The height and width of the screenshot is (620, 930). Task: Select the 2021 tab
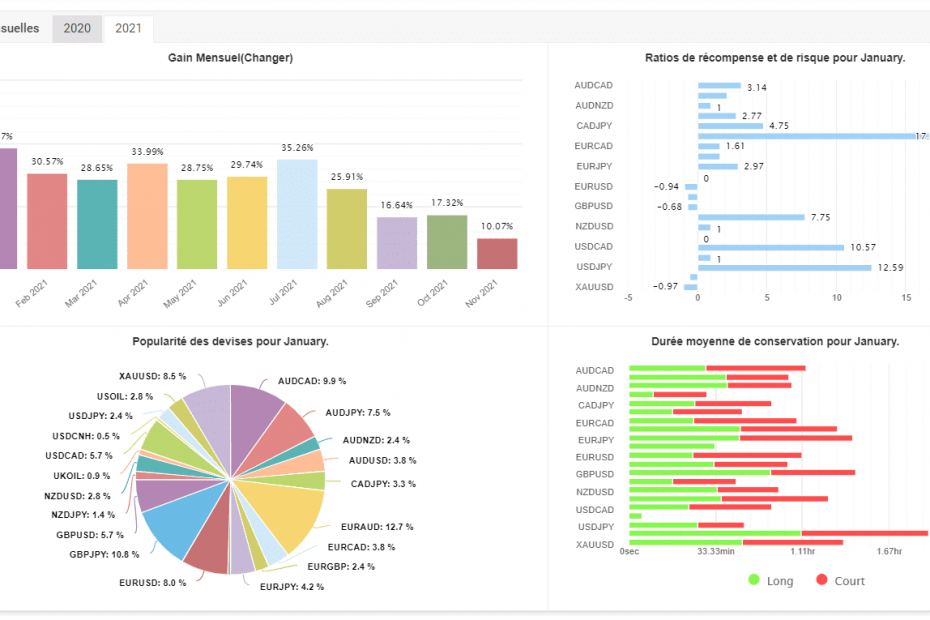tap(128, 28)
